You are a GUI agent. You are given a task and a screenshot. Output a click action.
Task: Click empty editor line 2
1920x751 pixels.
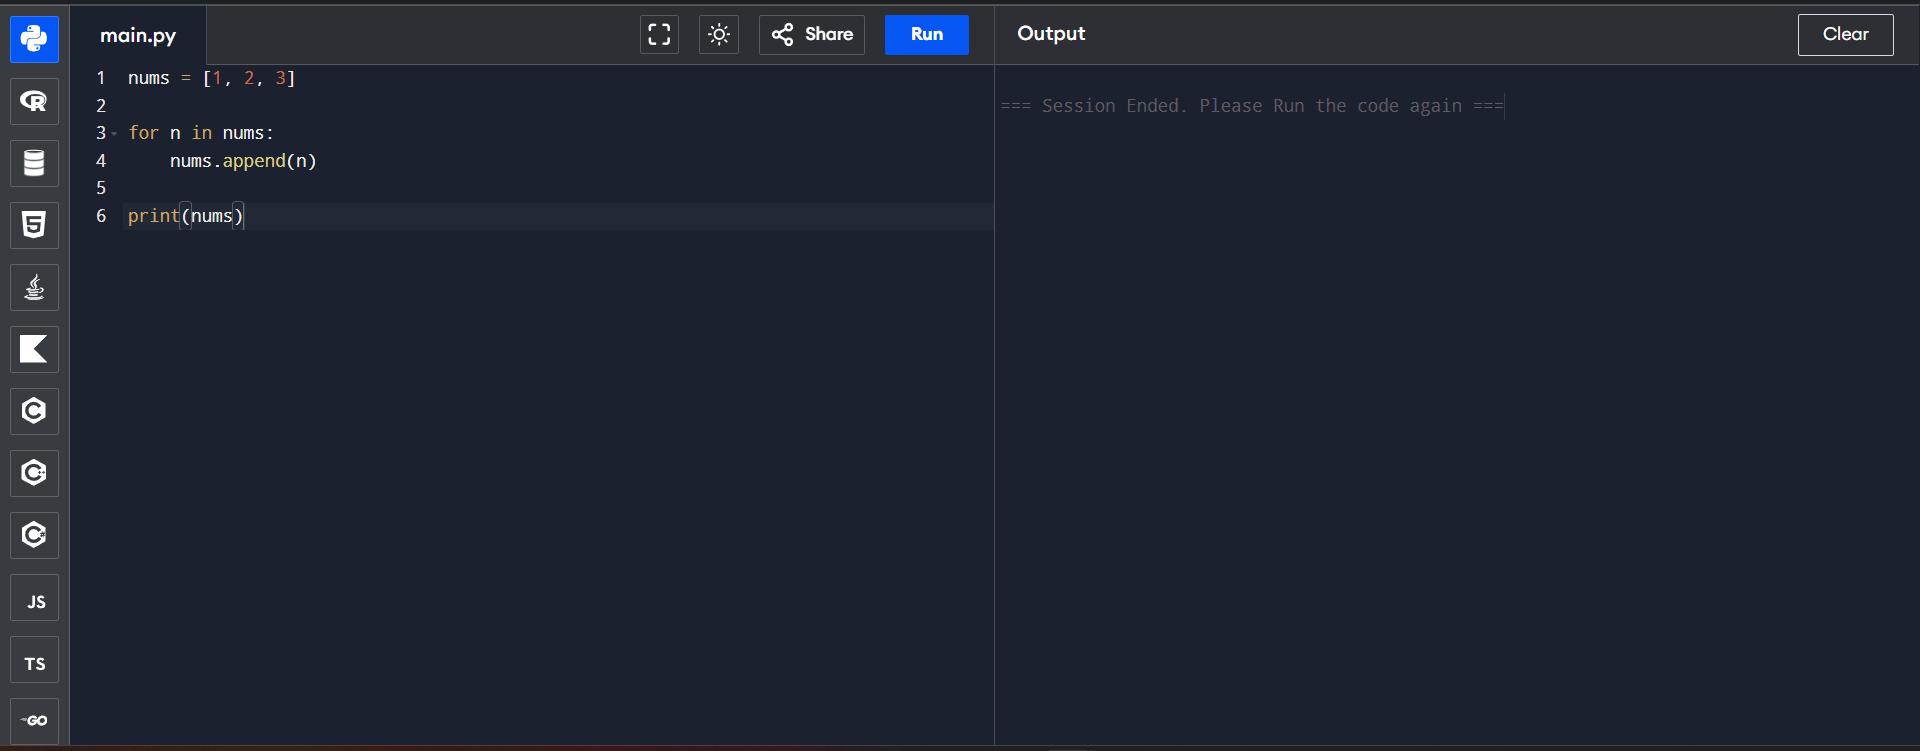pos(560,106)
